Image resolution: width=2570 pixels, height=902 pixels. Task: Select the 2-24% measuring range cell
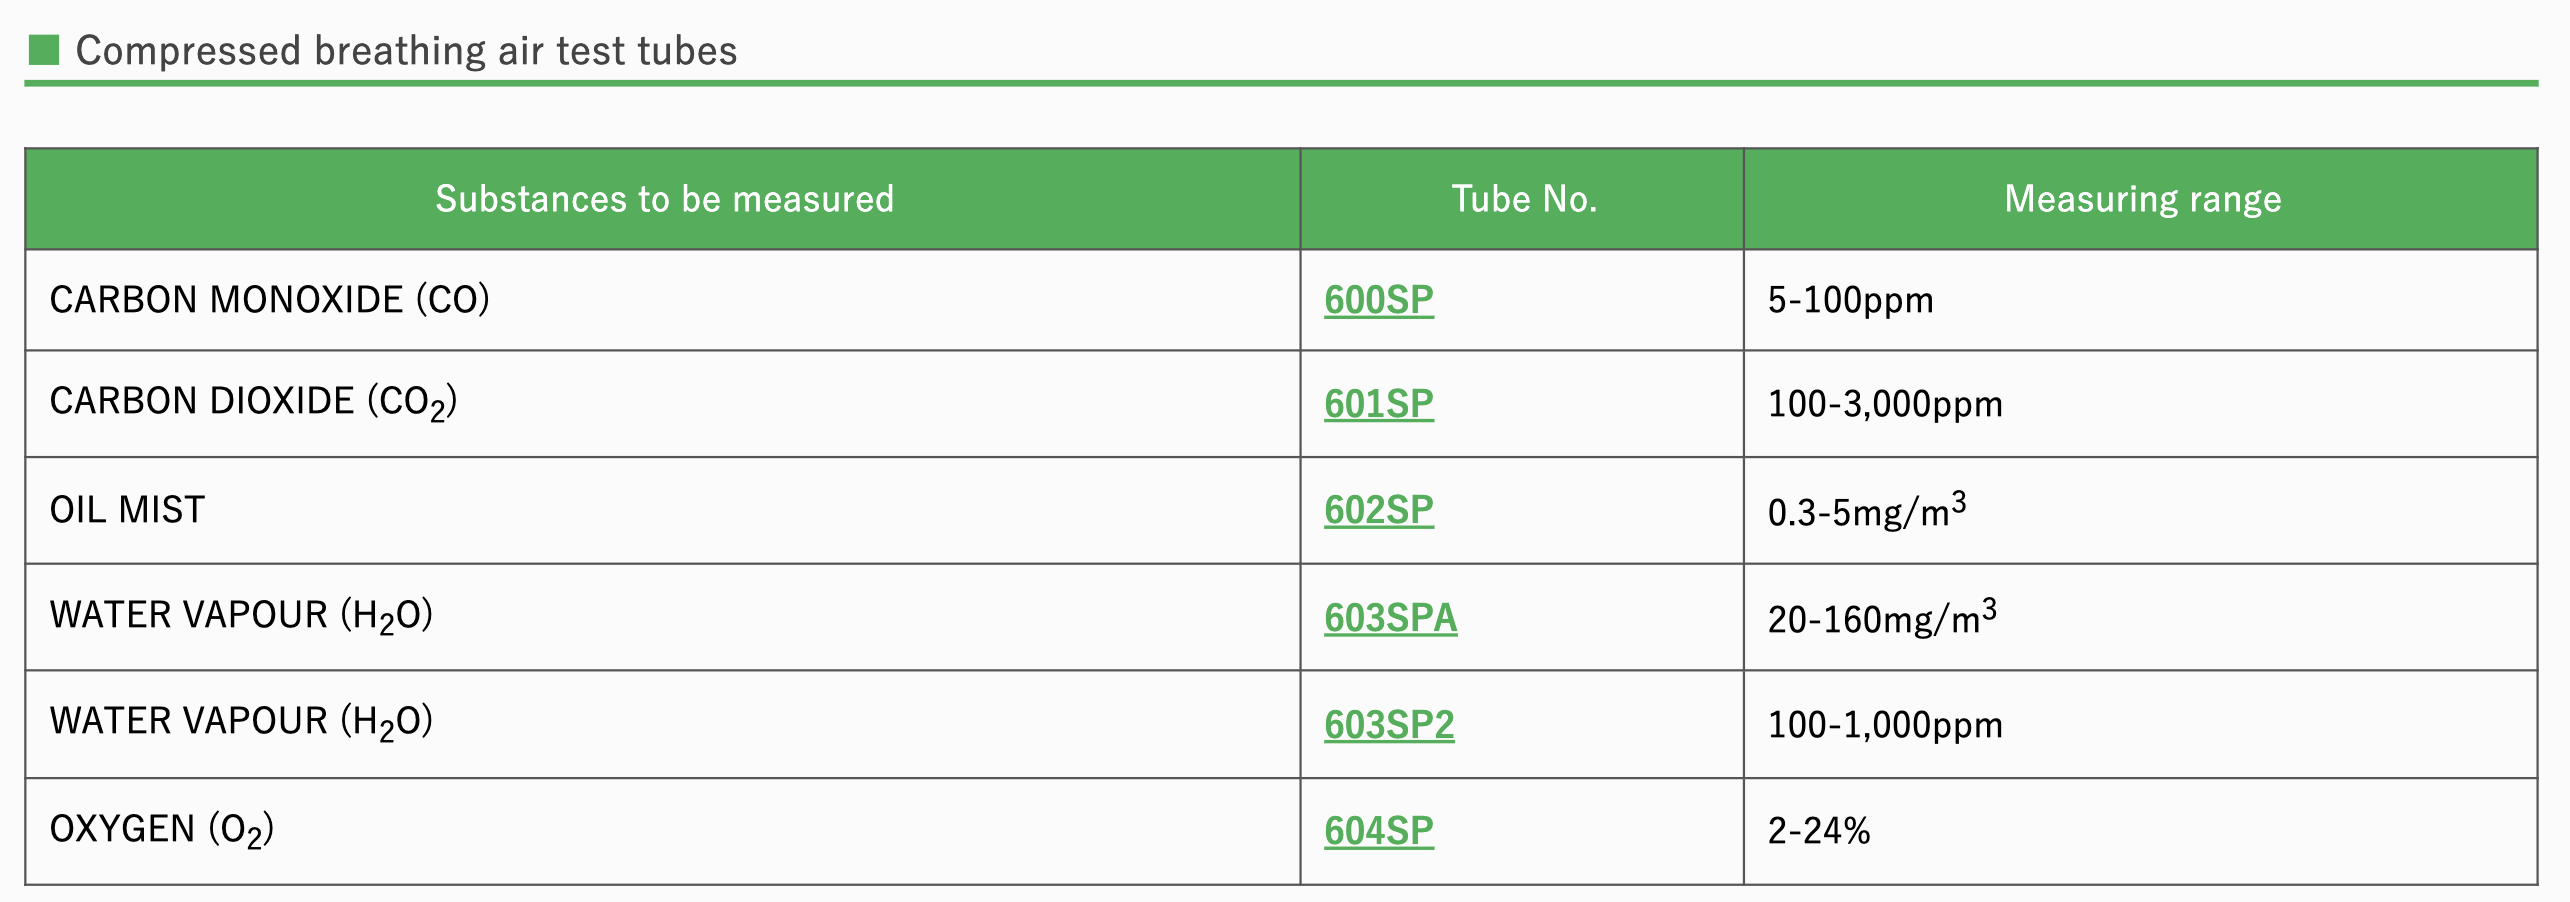coord(1818,831)
